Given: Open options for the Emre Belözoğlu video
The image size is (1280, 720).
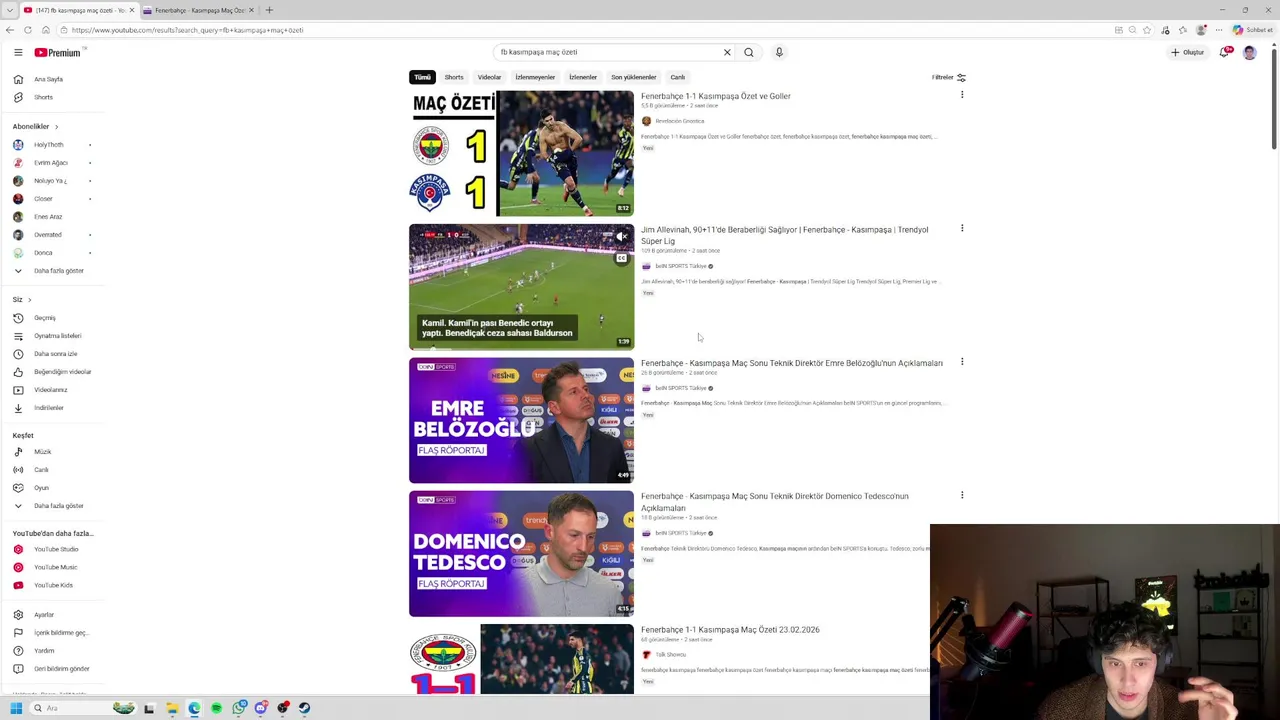Looking at the screenshot, I should pyautogui.click(x=962, y=361).
